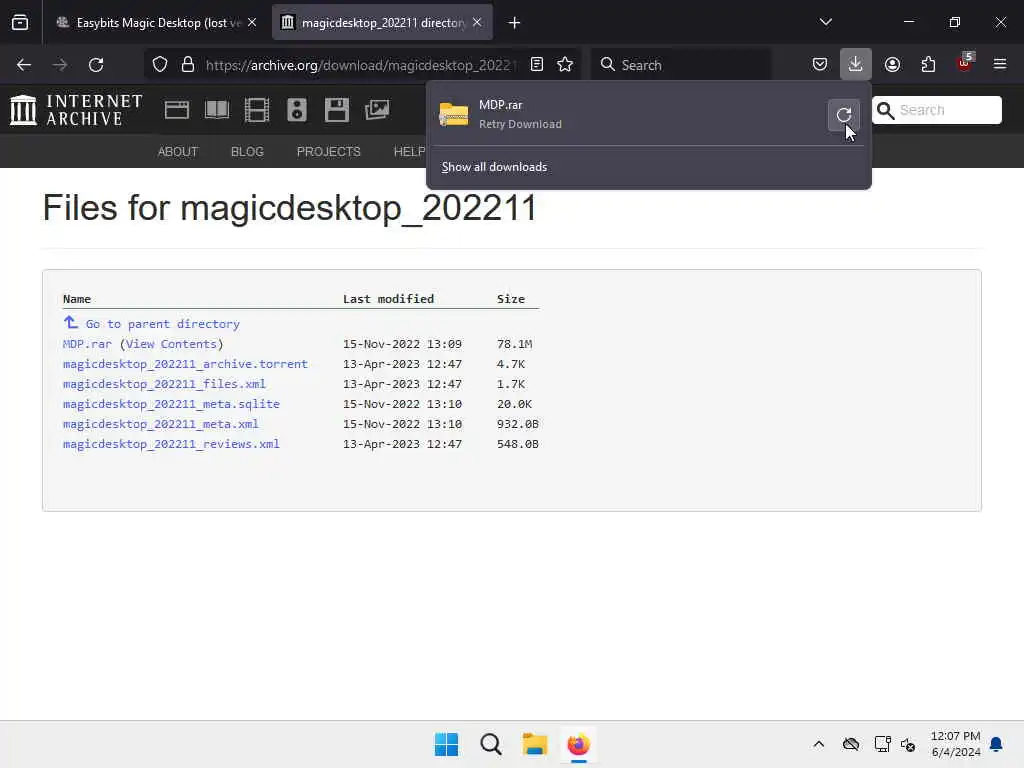Open MDP.rar file in downloads panel

[627, 114]
